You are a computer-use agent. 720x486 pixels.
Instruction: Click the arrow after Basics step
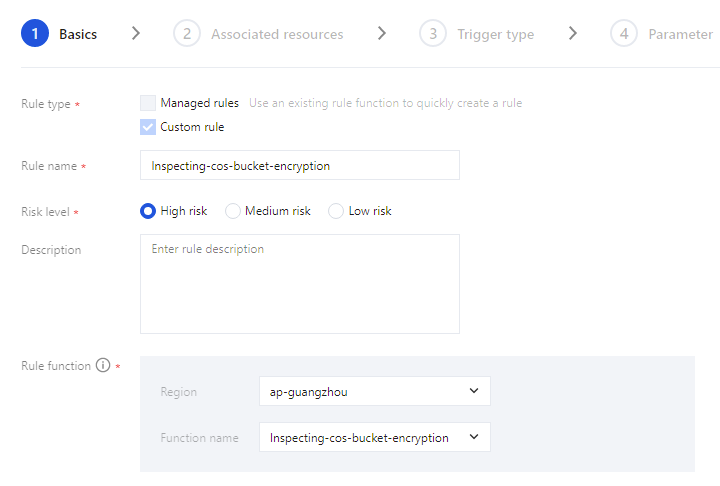point(136,33)
